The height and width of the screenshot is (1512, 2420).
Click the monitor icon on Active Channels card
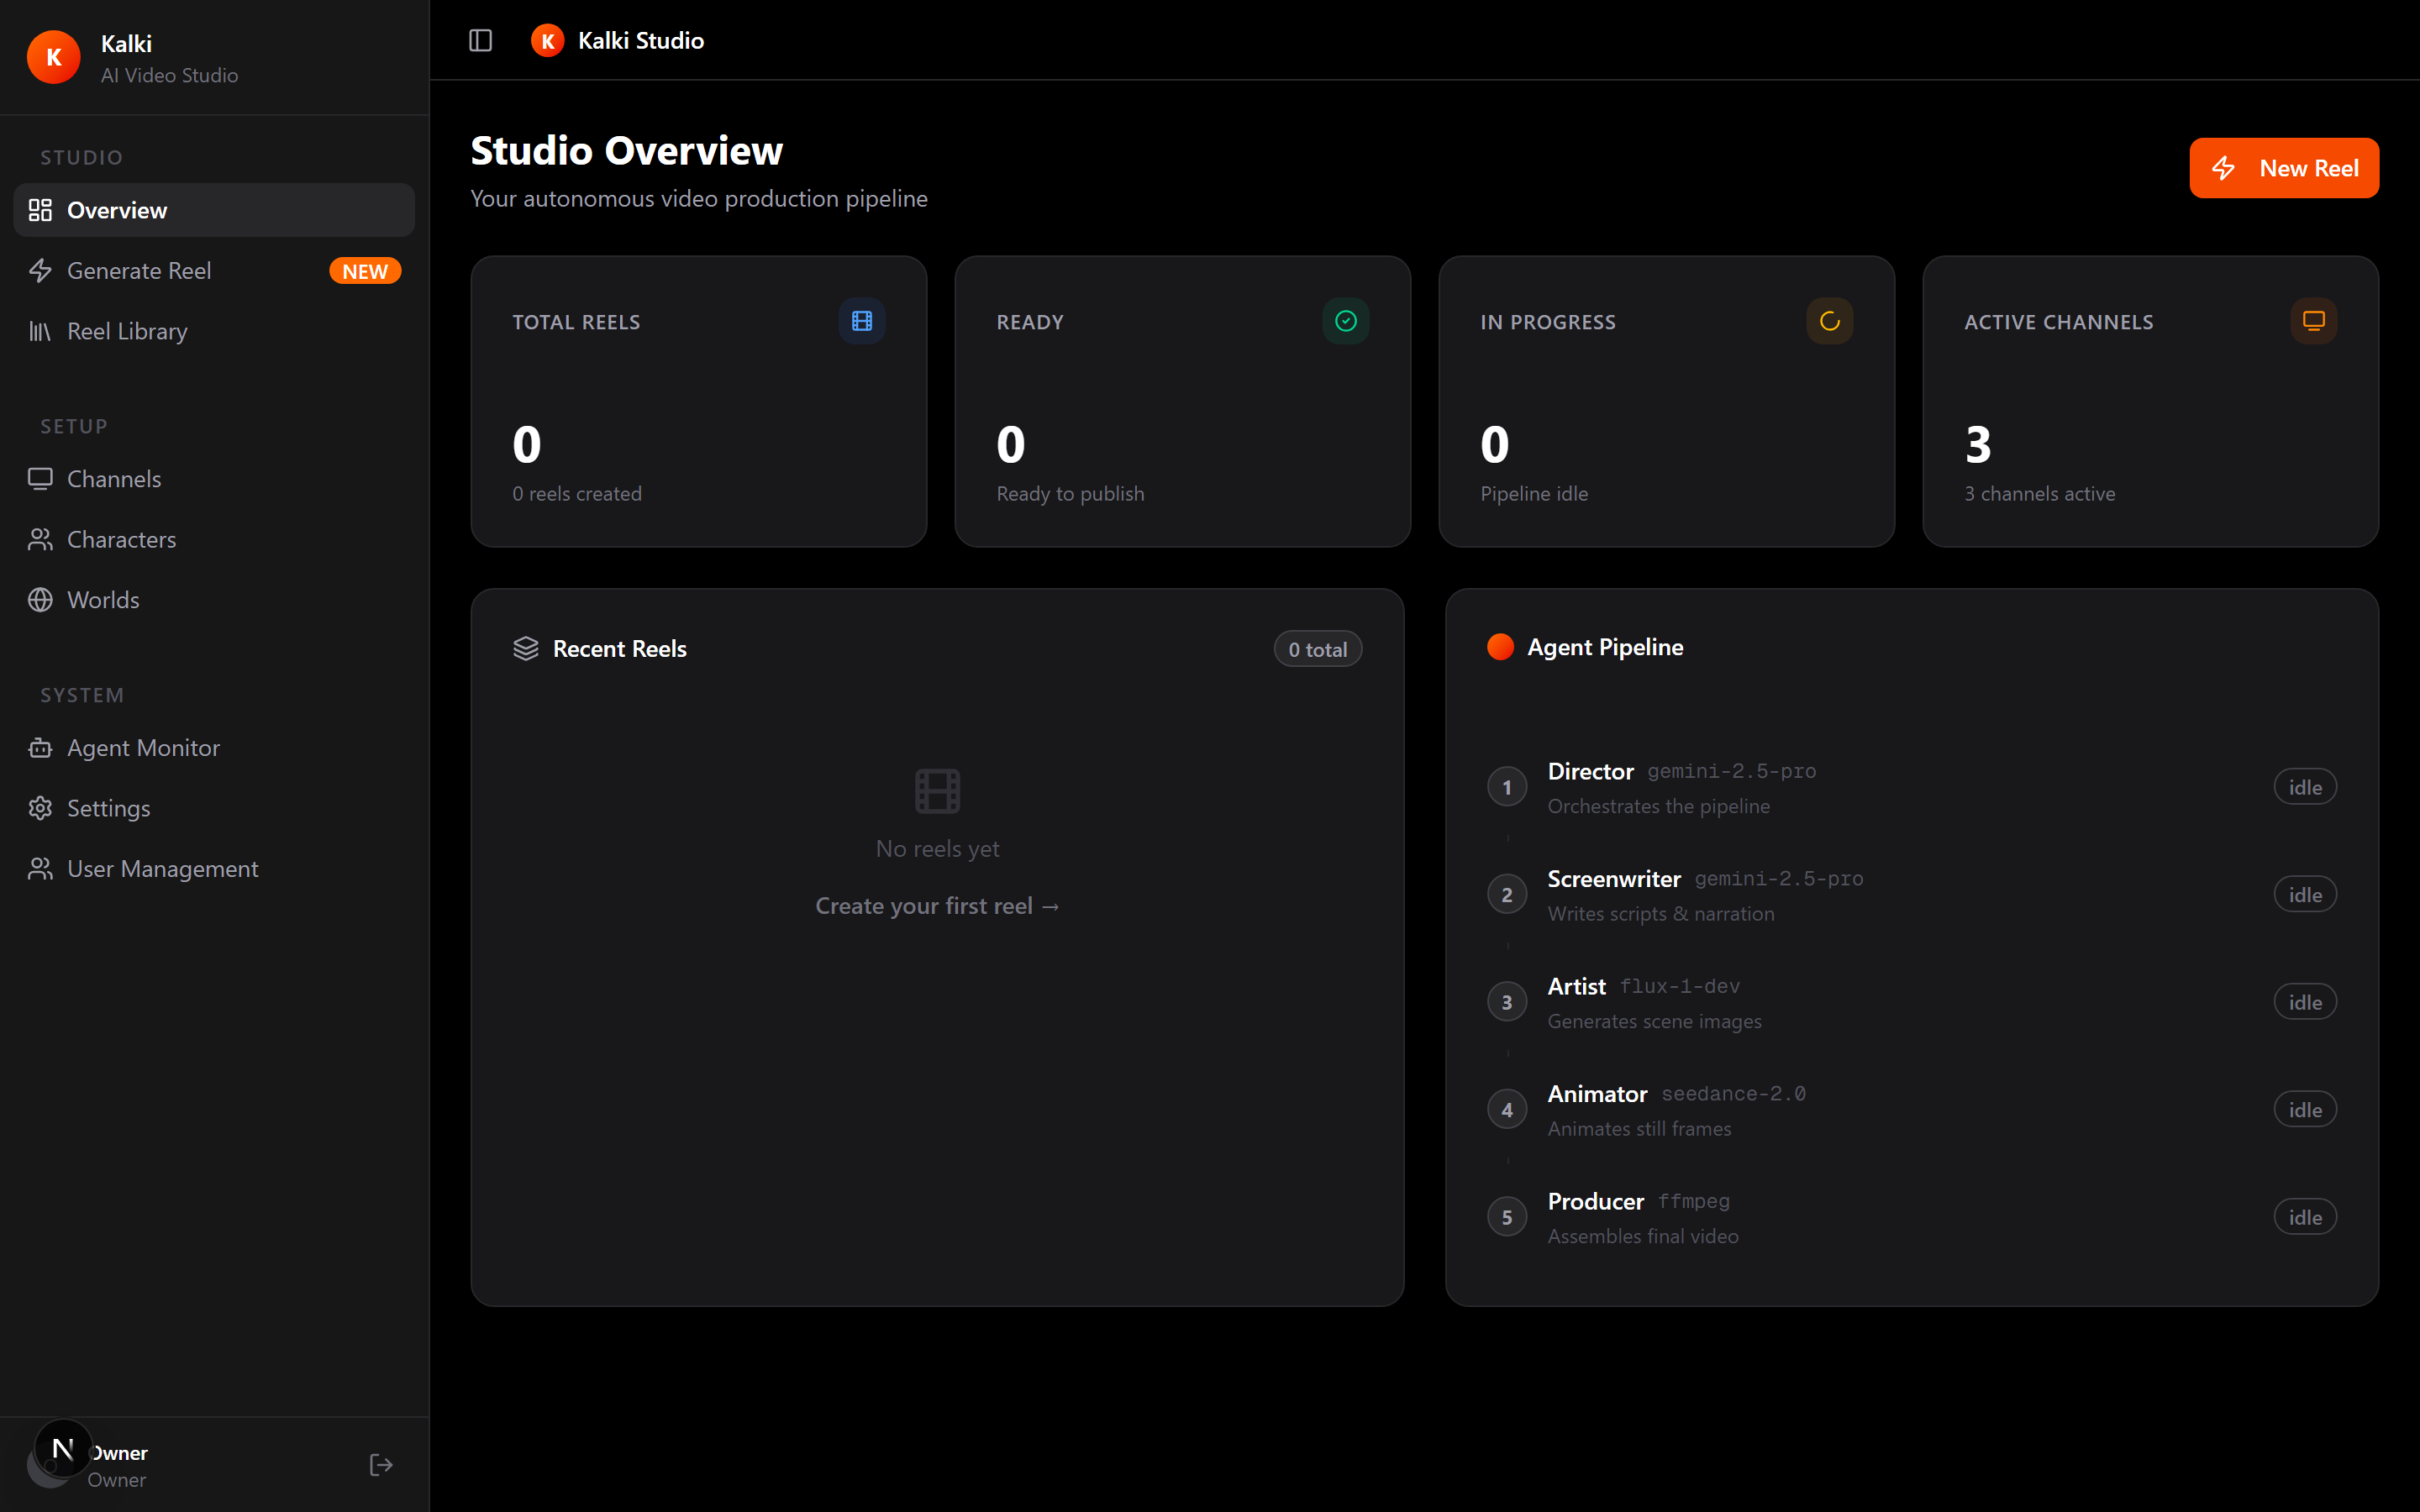(x=2313, y=321)
